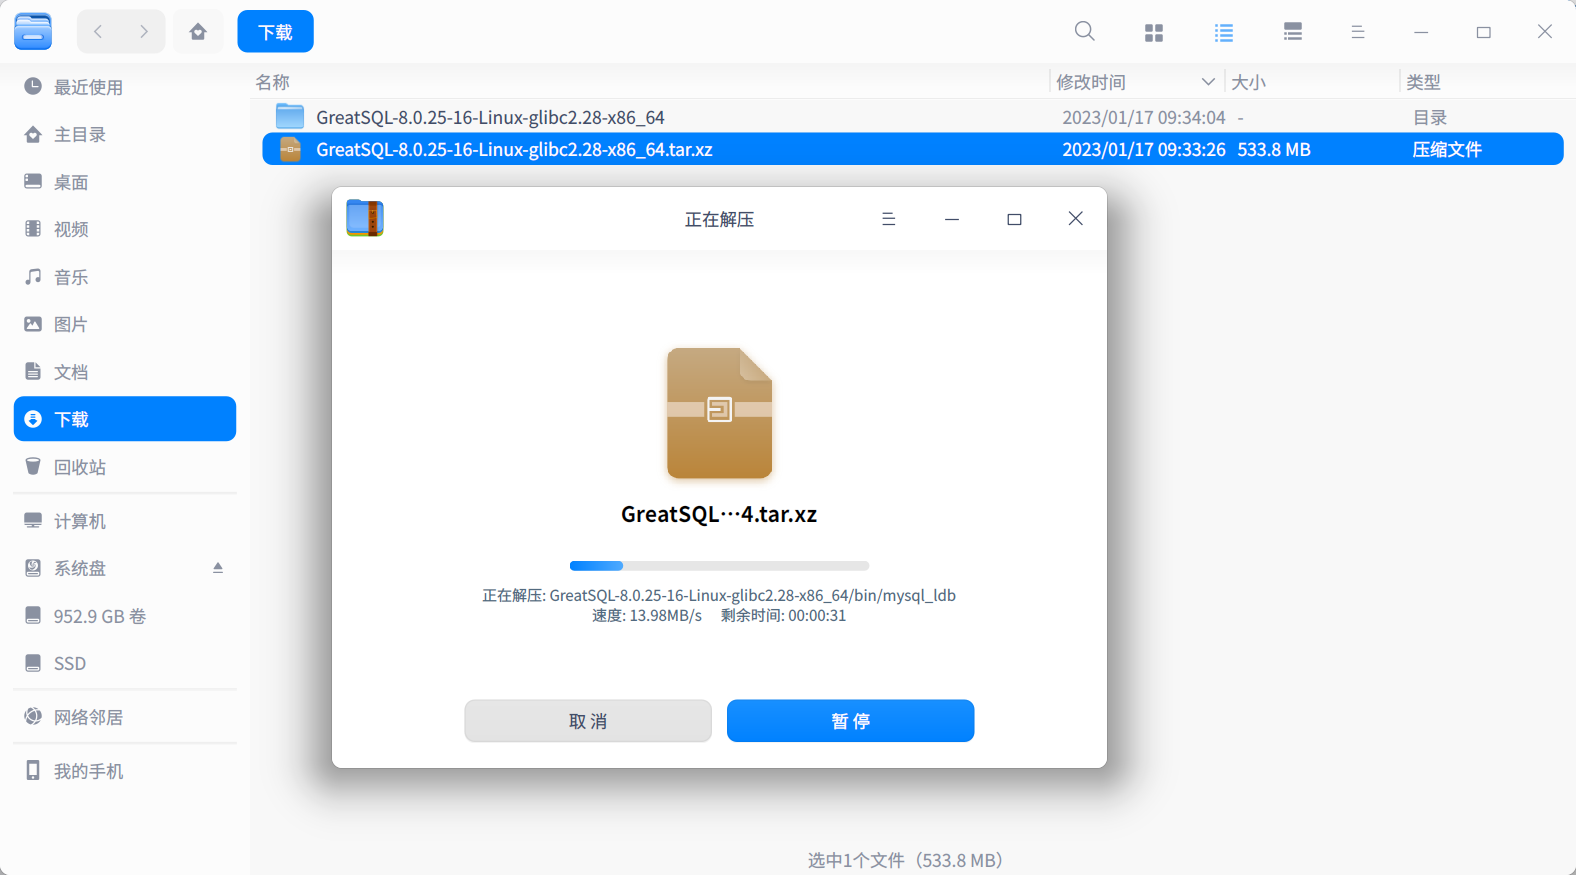Open 计算机 in sidebar

(x=125, y=521)
